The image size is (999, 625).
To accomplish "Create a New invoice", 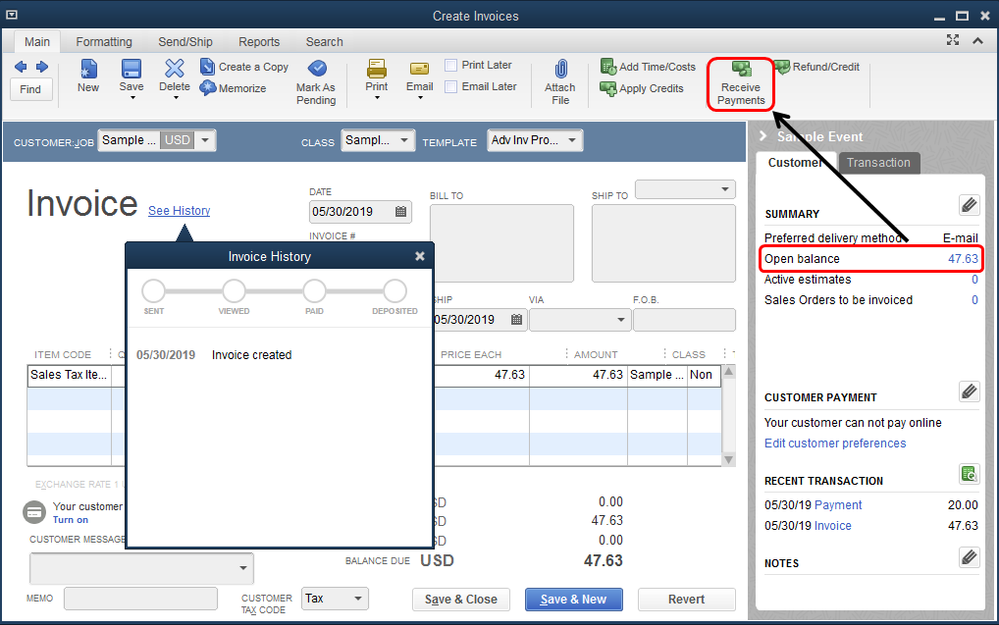I will tap(88, 76).
